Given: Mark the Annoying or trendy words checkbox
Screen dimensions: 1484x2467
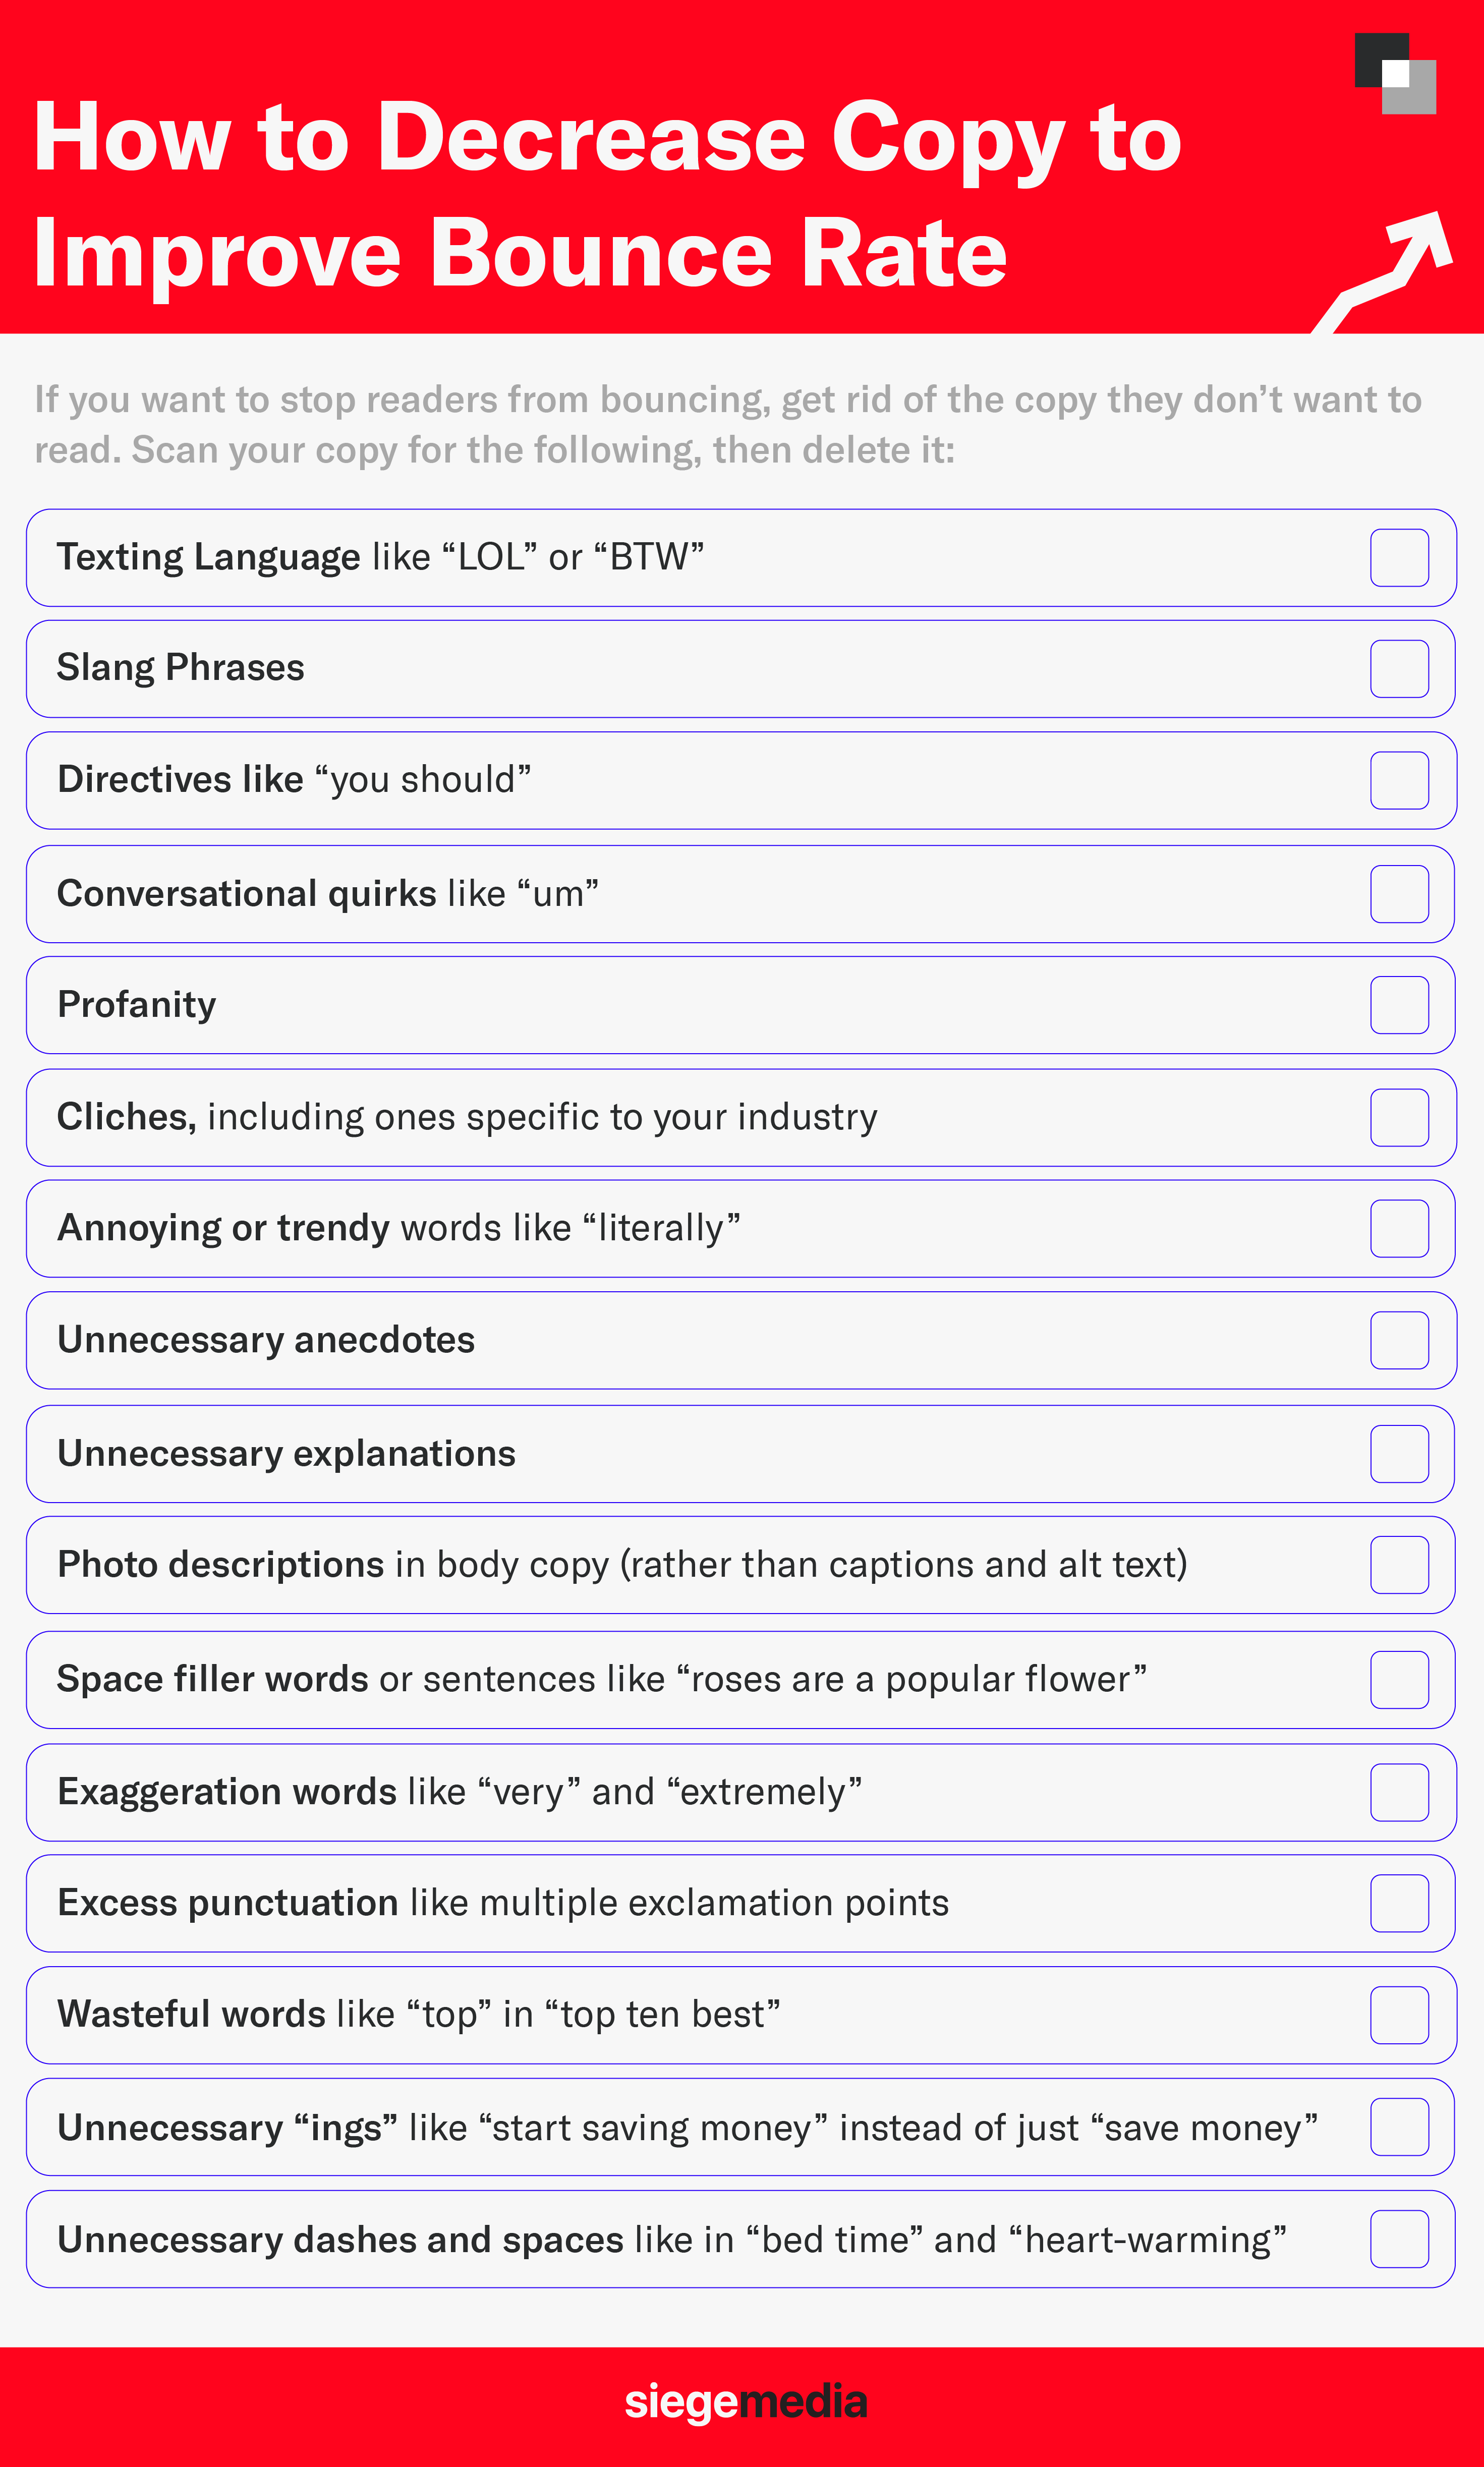Looking at the screenshot, I should (x=1399, y=1228).
